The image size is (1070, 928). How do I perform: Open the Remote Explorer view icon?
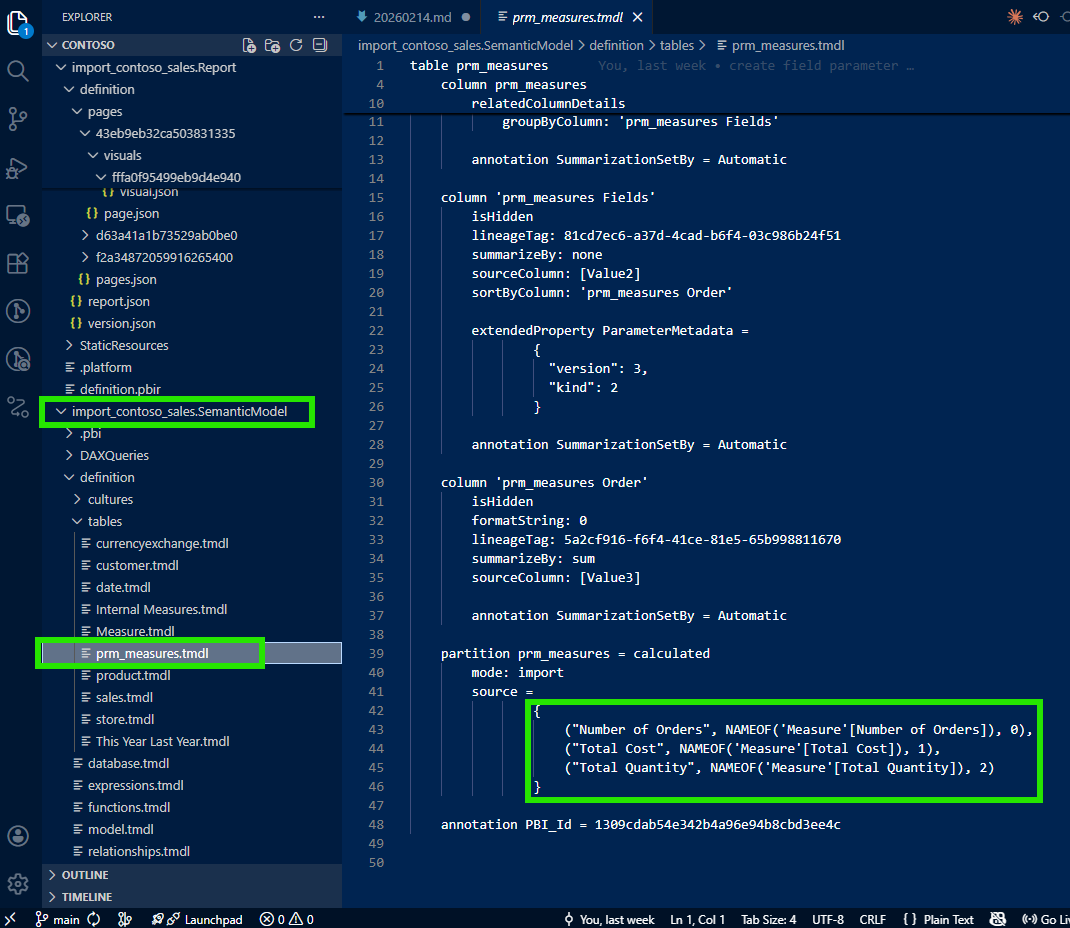tap(18, 216)
